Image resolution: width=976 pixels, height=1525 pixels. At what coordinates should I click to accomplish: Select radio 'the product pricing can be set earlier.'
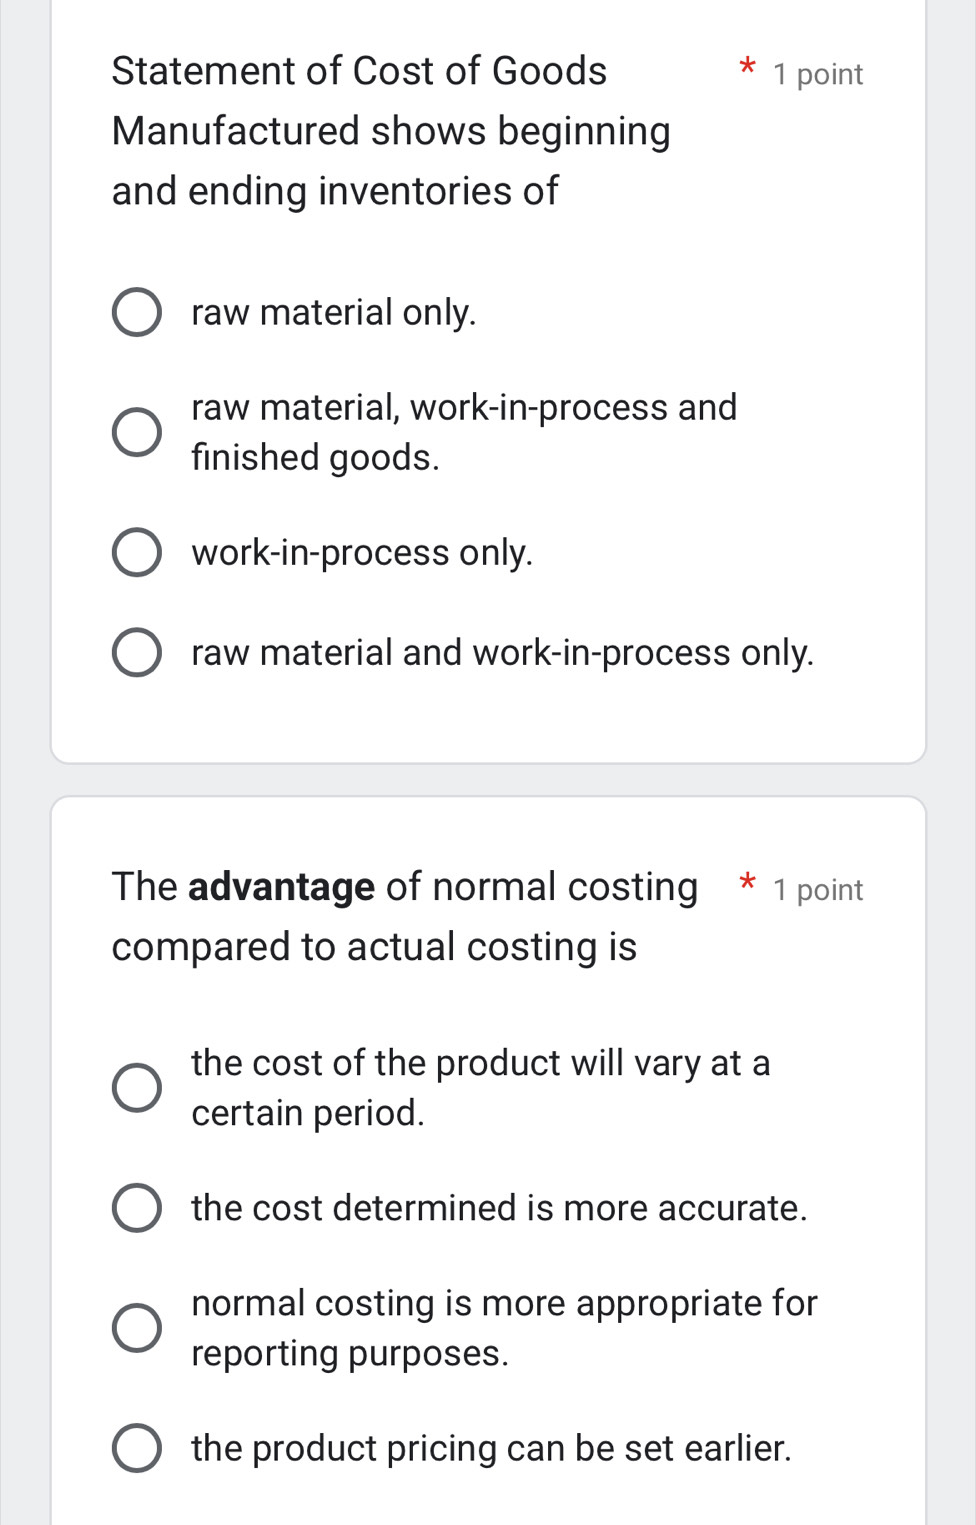[x=136, y=1448]
